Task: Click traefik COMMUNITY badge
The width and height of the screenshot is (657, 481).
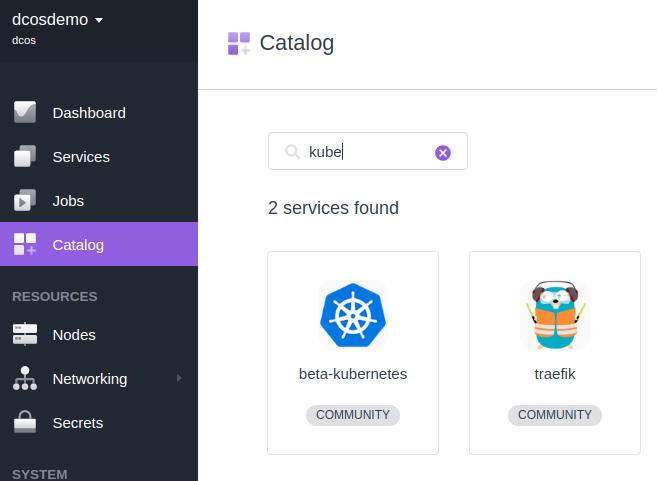Action: tap(555, 415)
